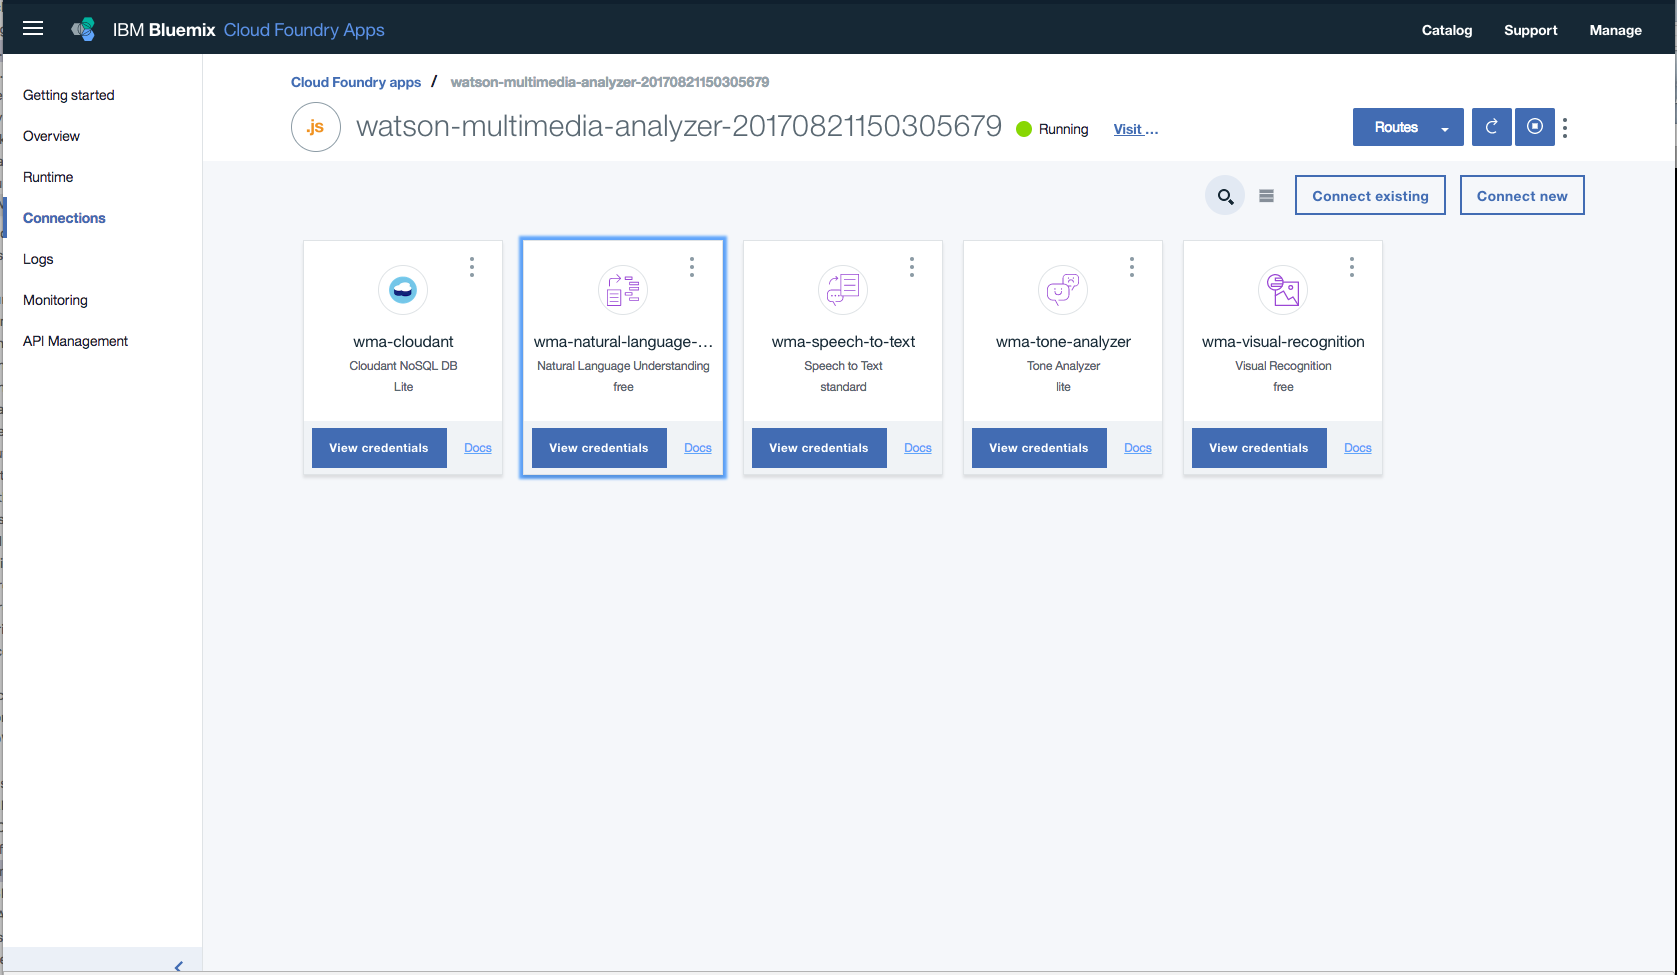Open Docs link on wma-speech-to-text card
Image resolution: width=1677 pixels, height=975 pixels.
tap(918, 448)
